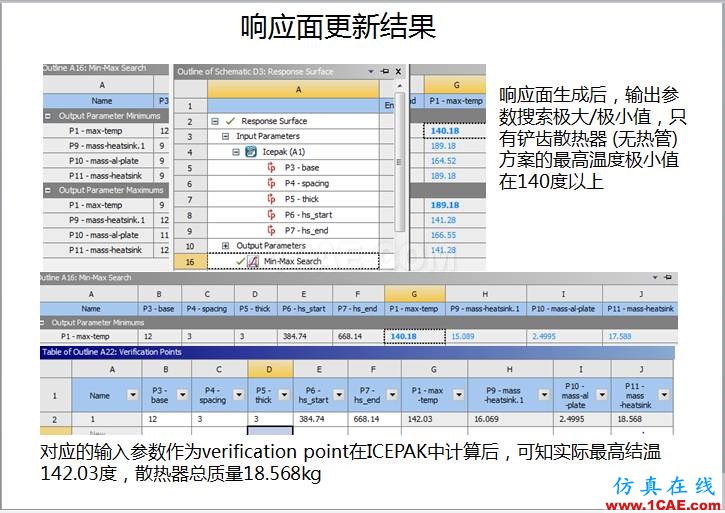The image size is (725, 513).
Task: Collapse Output Parameter Maximums group
Action: 48,190
